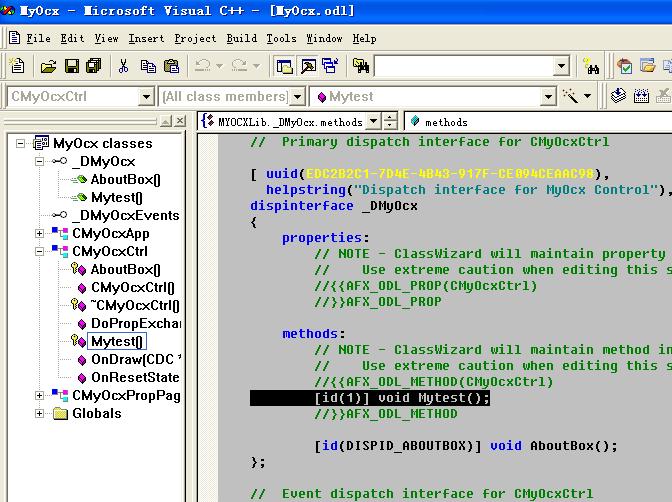Click the Redo arrow icon
Image resolution: width=672 pixels, height=502 pixels.
(239, 66)
